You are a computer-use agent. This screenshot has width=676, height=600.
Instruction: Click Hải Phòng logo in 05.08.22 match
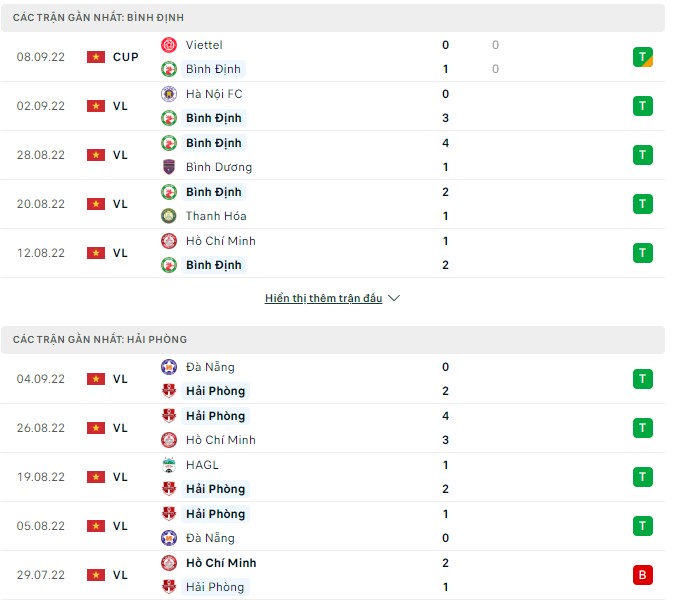pyautogui.click(x=169, y=514)
